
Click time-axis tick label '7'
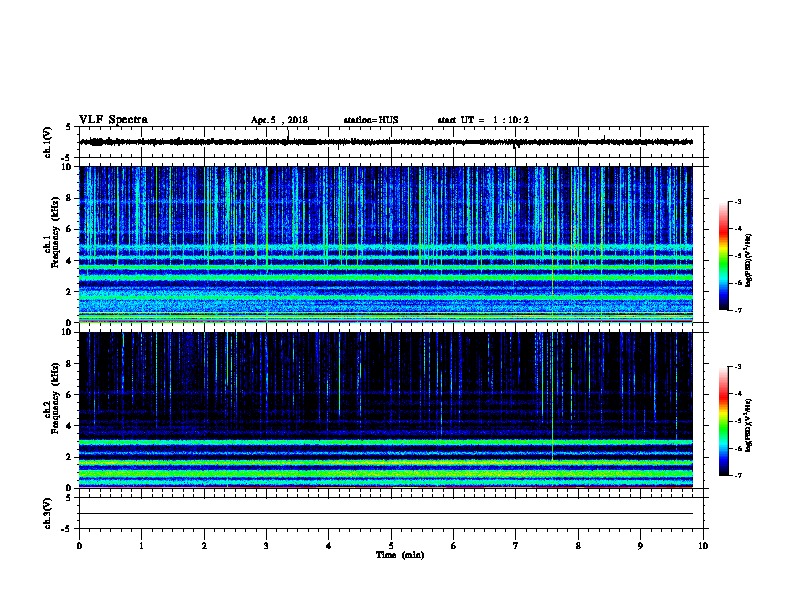(x=516, y=546)
